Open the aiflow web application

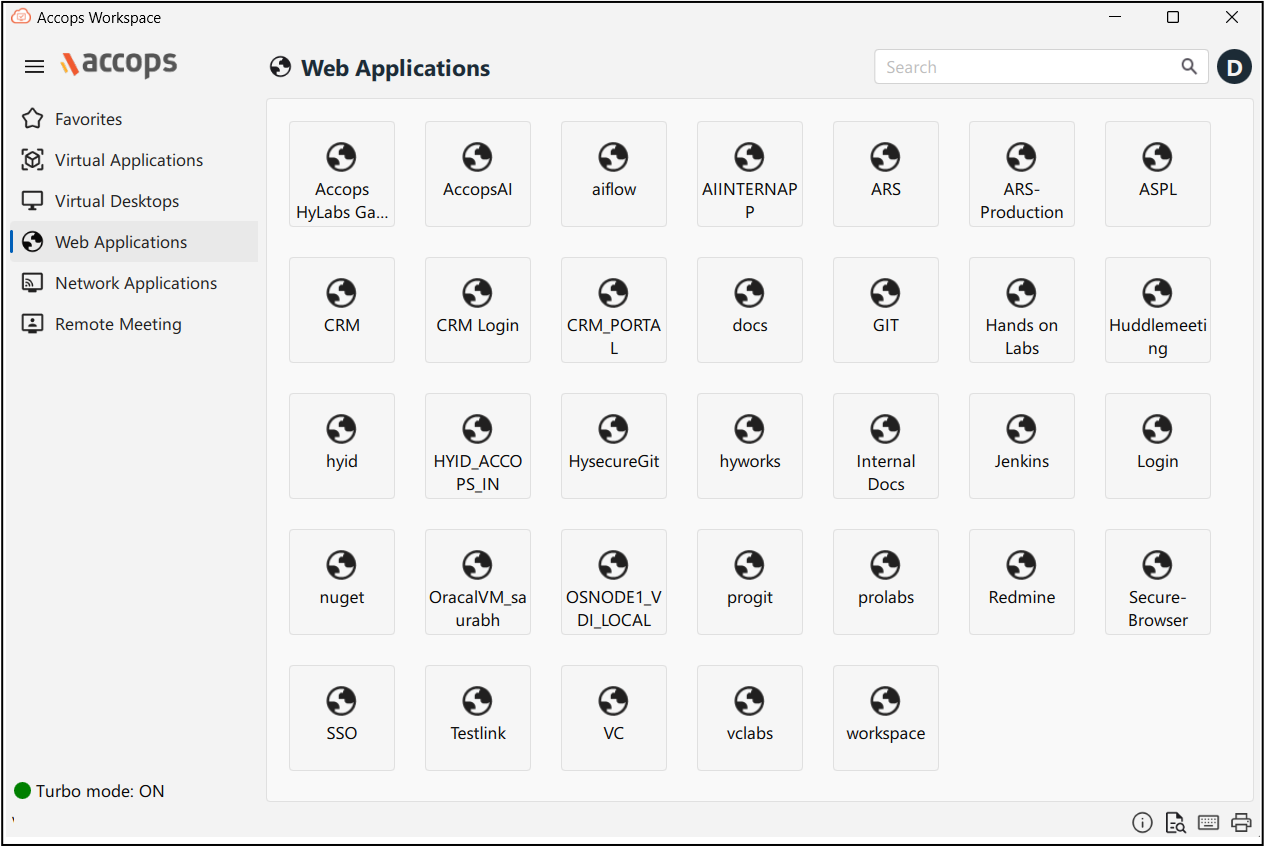click(614, 174)
